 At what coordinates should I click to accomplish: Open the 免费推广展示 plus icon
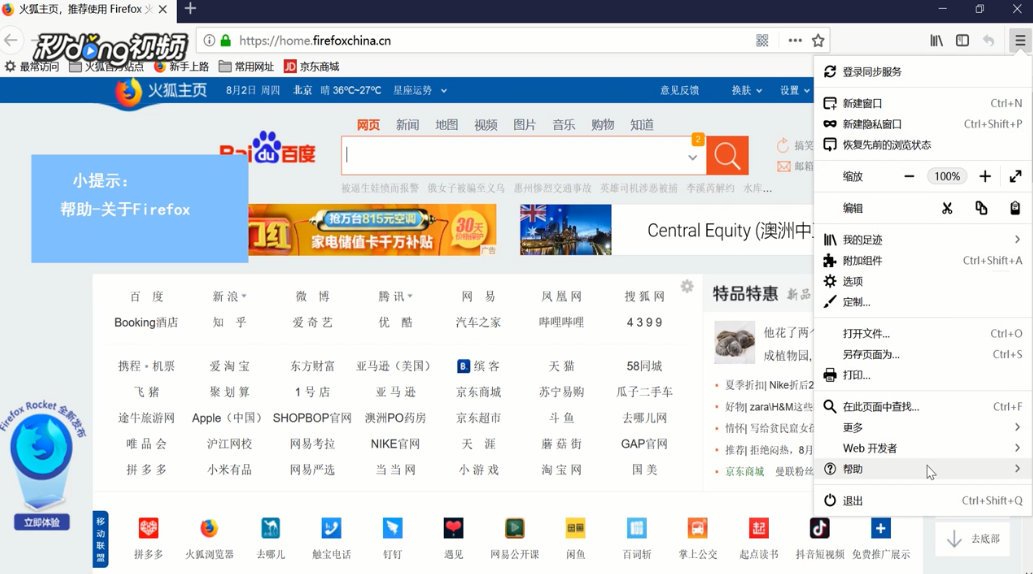click(x=880, y=529)
